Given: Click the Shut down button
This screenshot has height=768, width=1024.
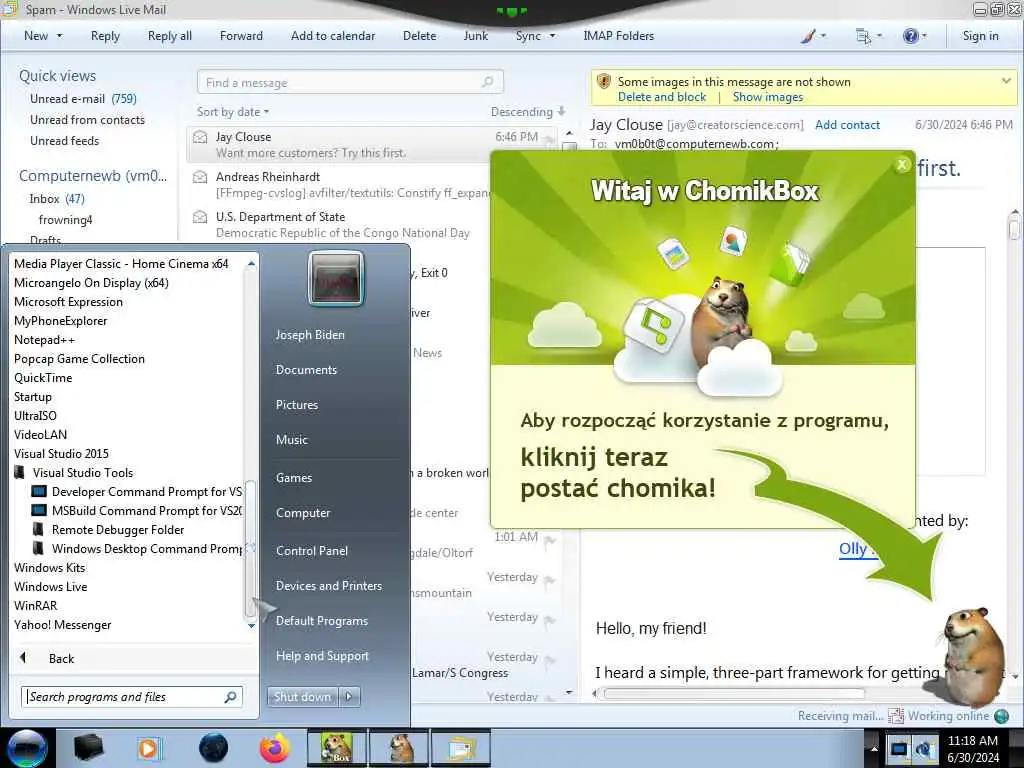Looking at the screenshot, I should pyautogui.click(x=302, y=697).
